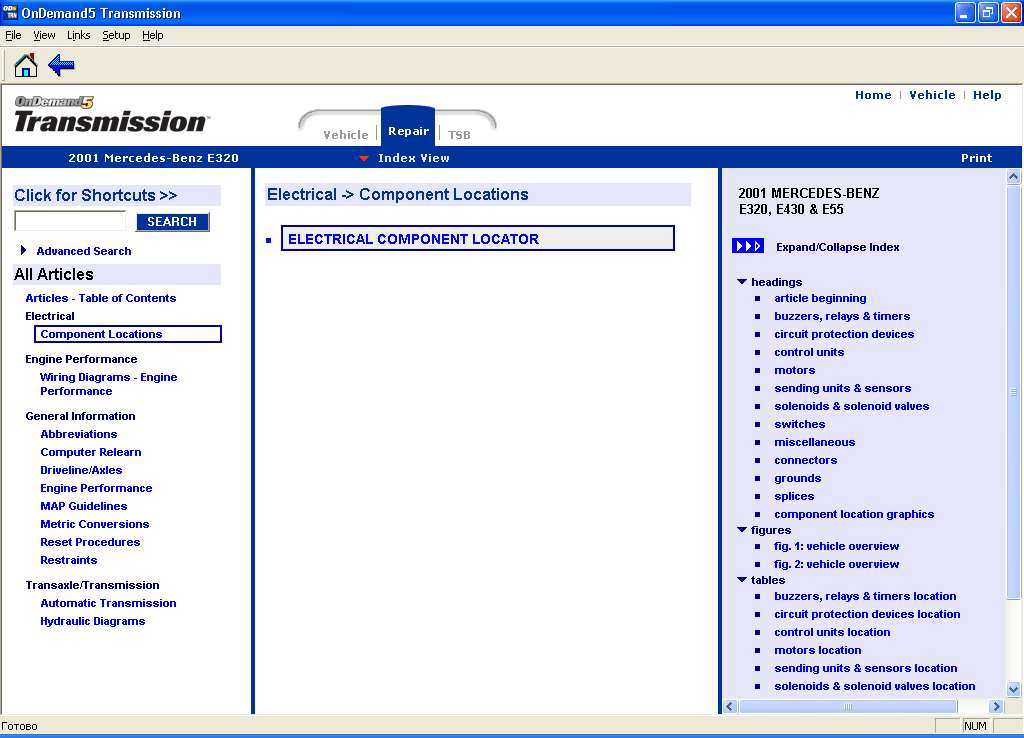Open Metric Conversions article
The width and height of the screenshot is (1024, 738).
coord(95,524)
